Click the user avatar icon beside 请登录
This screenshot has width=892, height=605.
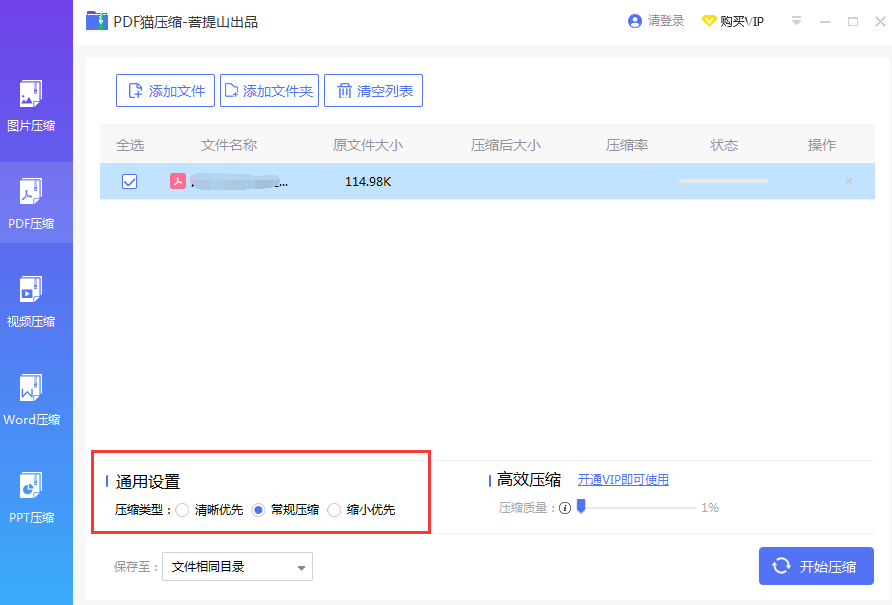pos(635,21)
